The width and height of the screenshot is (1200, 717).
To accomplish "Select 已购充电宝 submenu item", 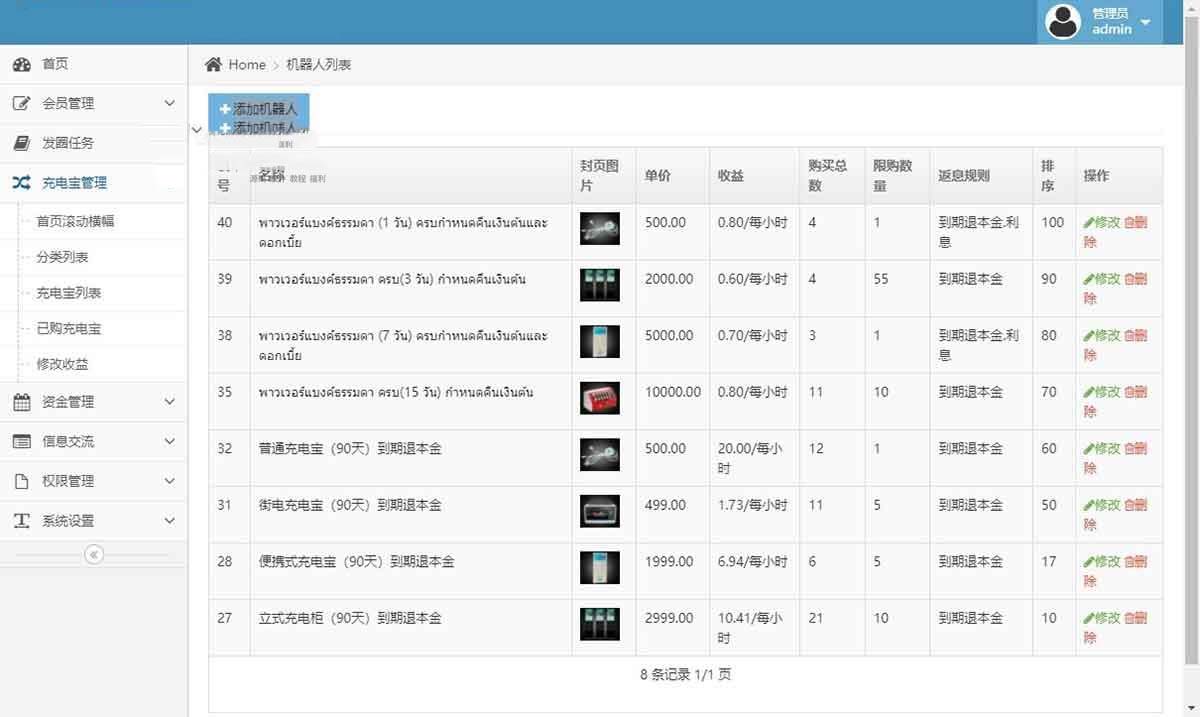I will [69, 329].
